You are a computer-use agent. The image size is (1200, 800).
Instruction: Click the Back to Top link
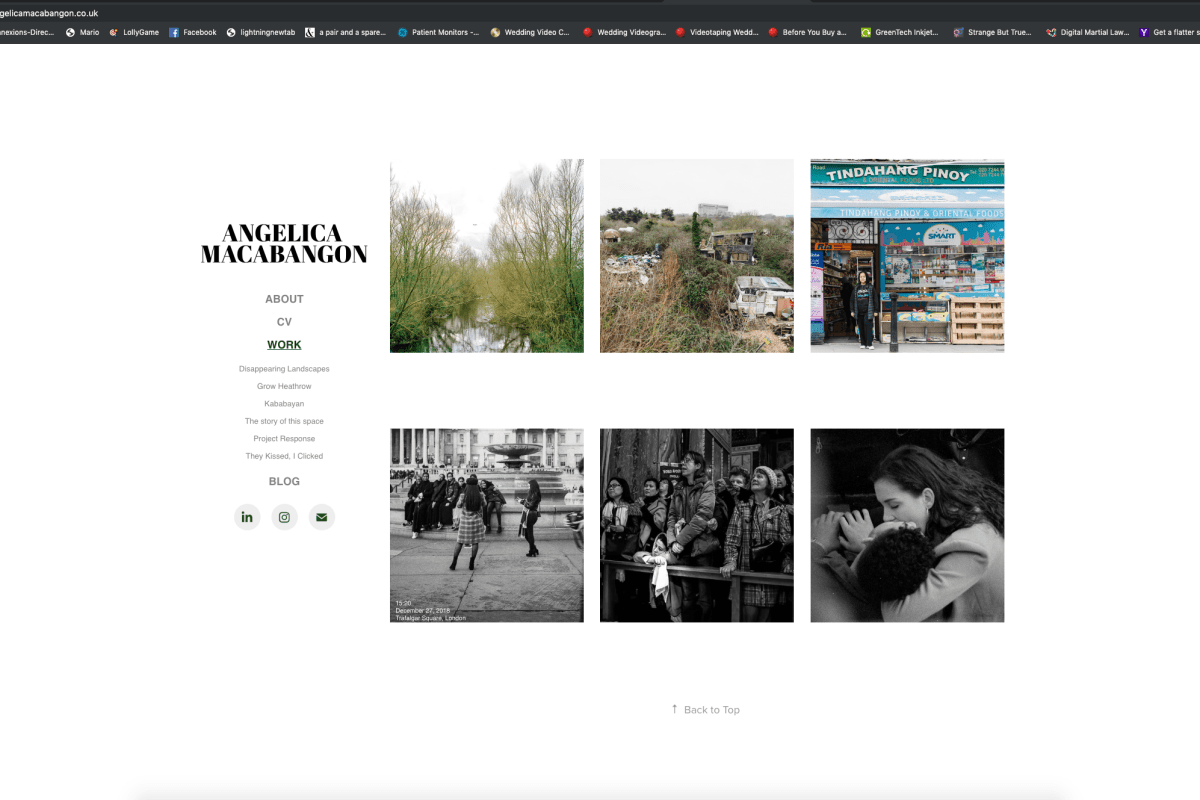[706, 710]
